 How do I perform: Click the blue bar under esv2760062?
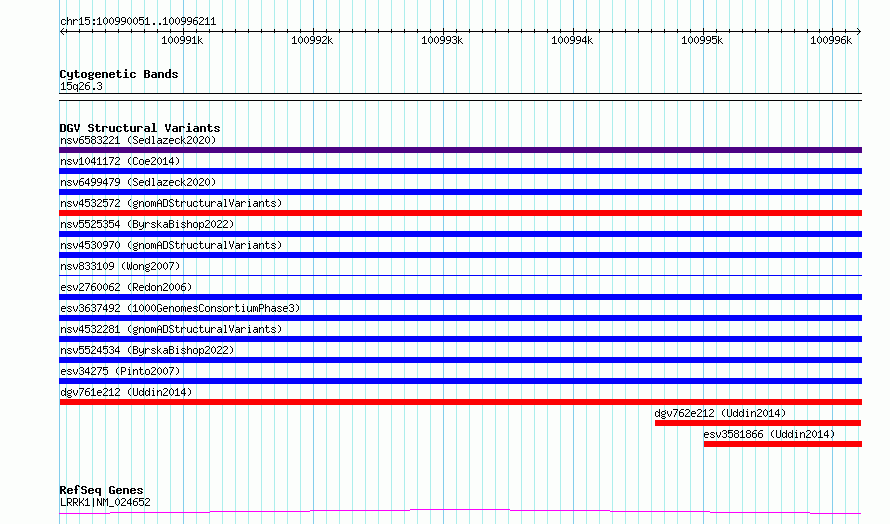460,297
